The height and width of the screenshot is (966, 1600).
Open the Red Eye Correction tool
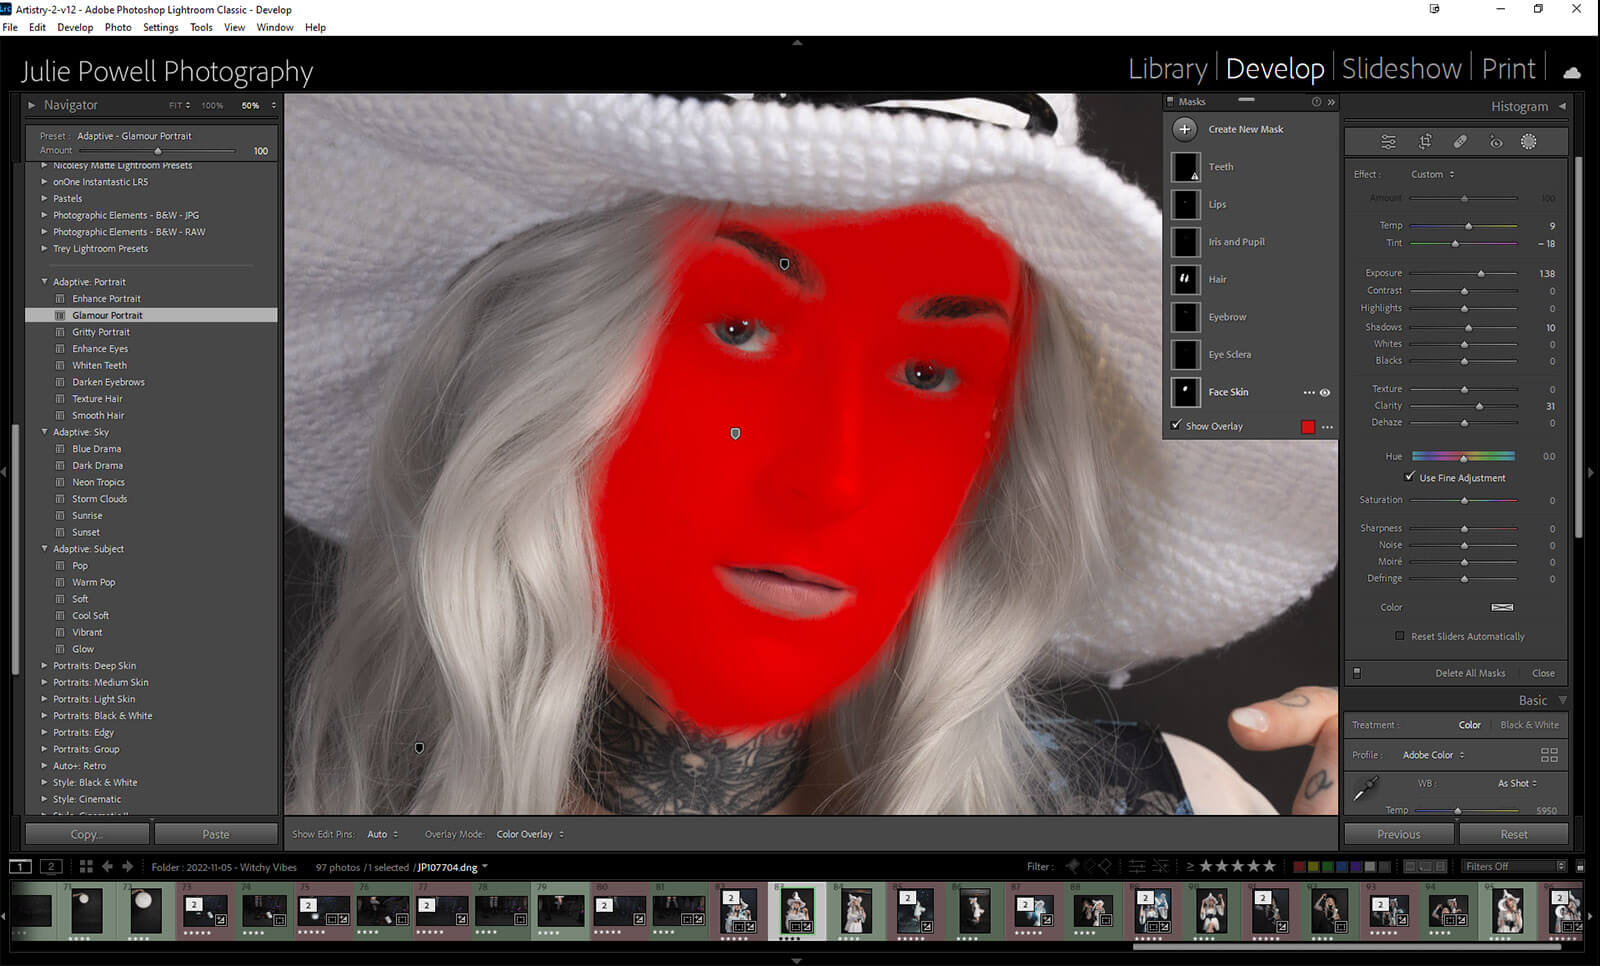point(1495,142)
